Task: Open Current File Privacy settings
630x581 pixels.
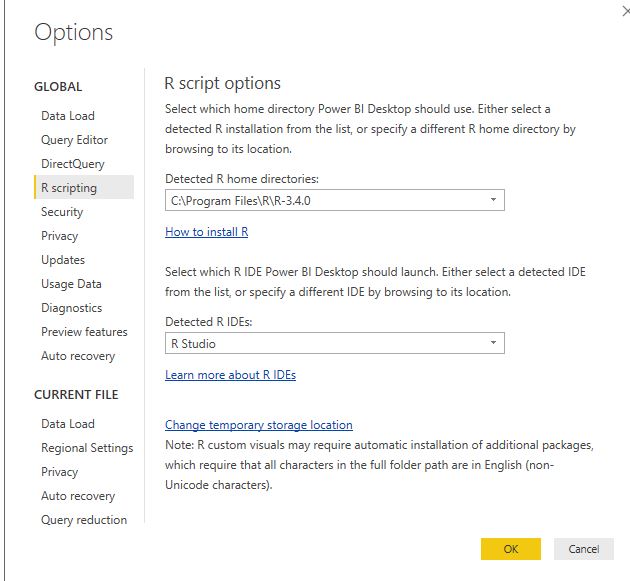Action: tap(59, 472)
